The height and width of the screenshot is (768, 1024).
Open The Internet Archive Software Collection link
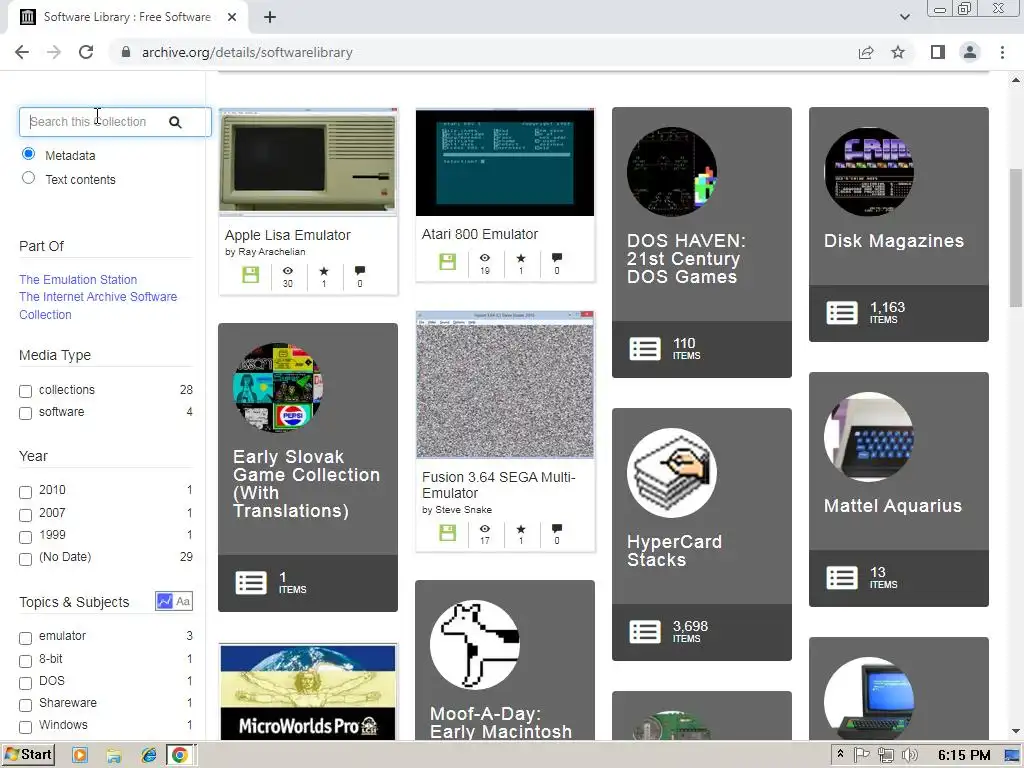point(98,306)
